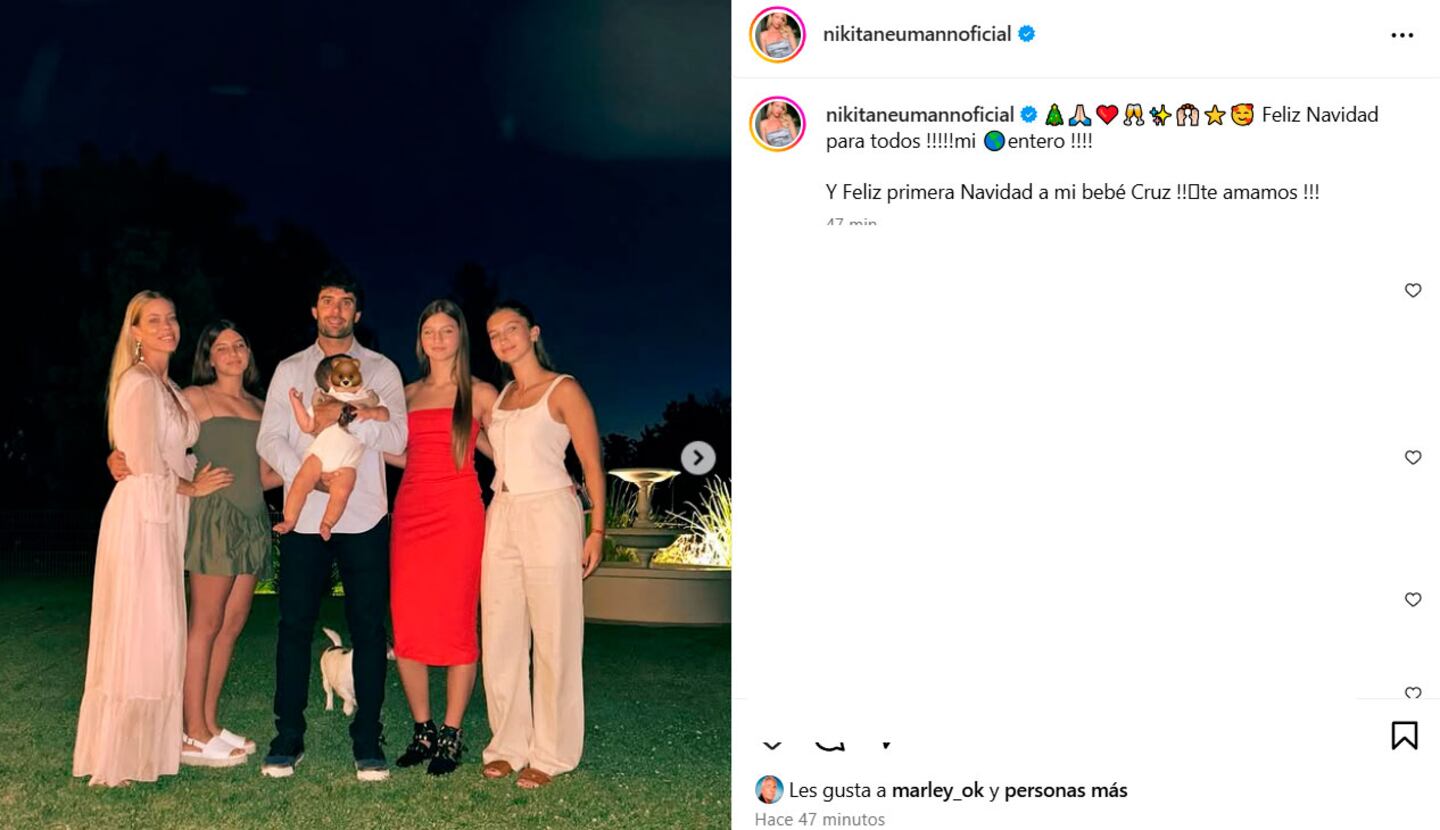
Task: Click the partially visible comment bubble icon
Action: (x=829, y=745)
